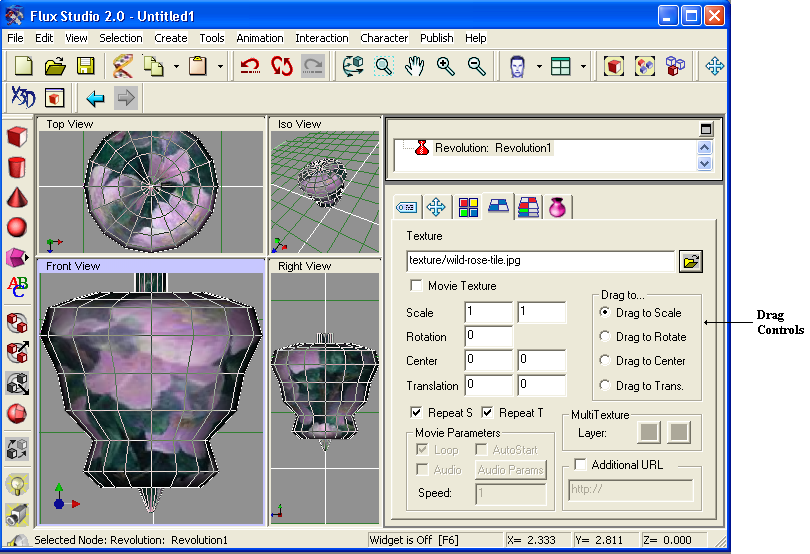The height and width of the screenshot is (554, 810).
Task: Save the scene with floppy icon
Action: coord(86,66)
